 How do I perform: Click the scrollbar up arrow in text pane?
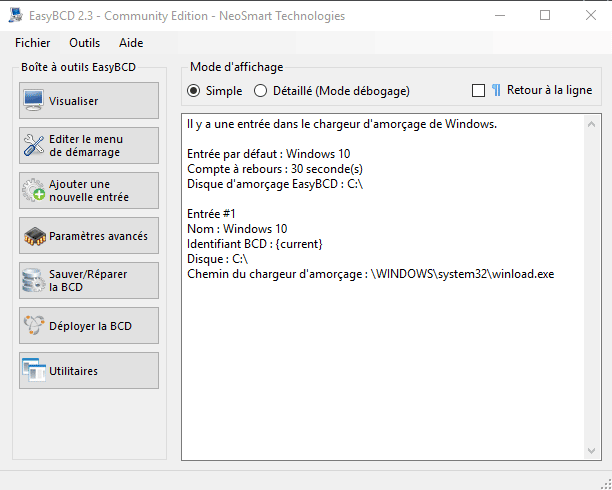click(x=591, y=125)
